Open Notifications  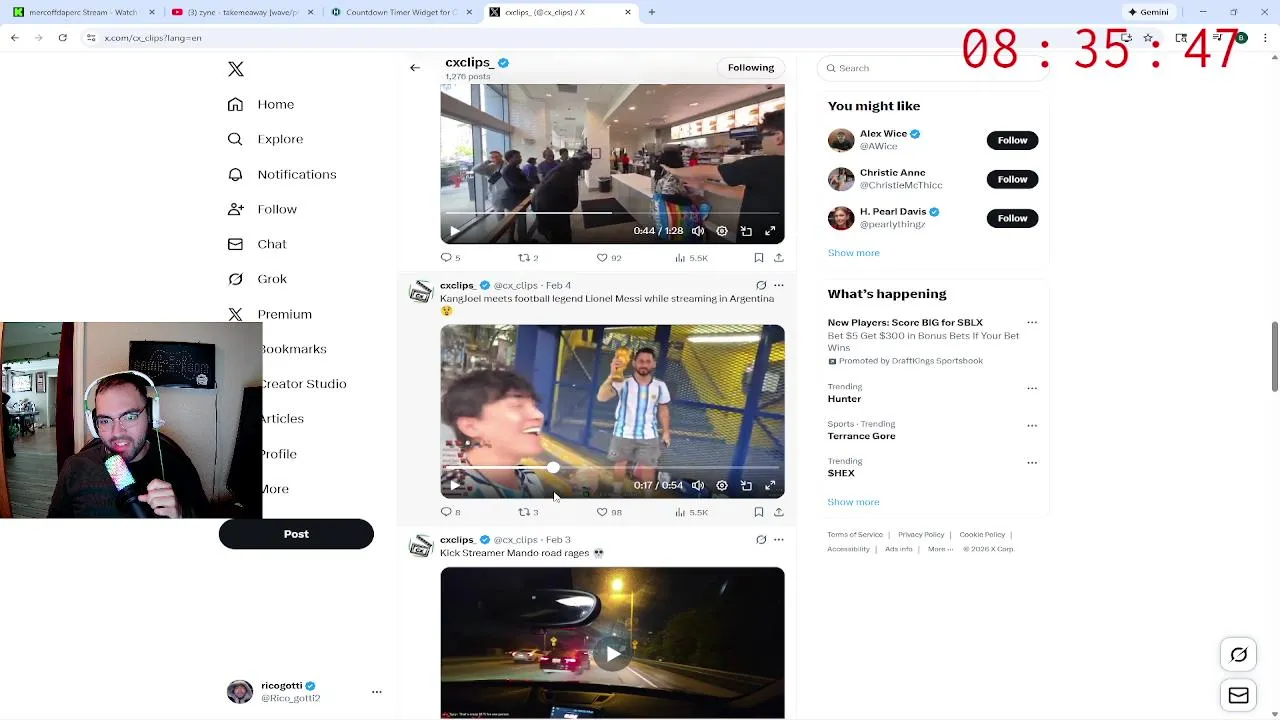pos(282,174)
